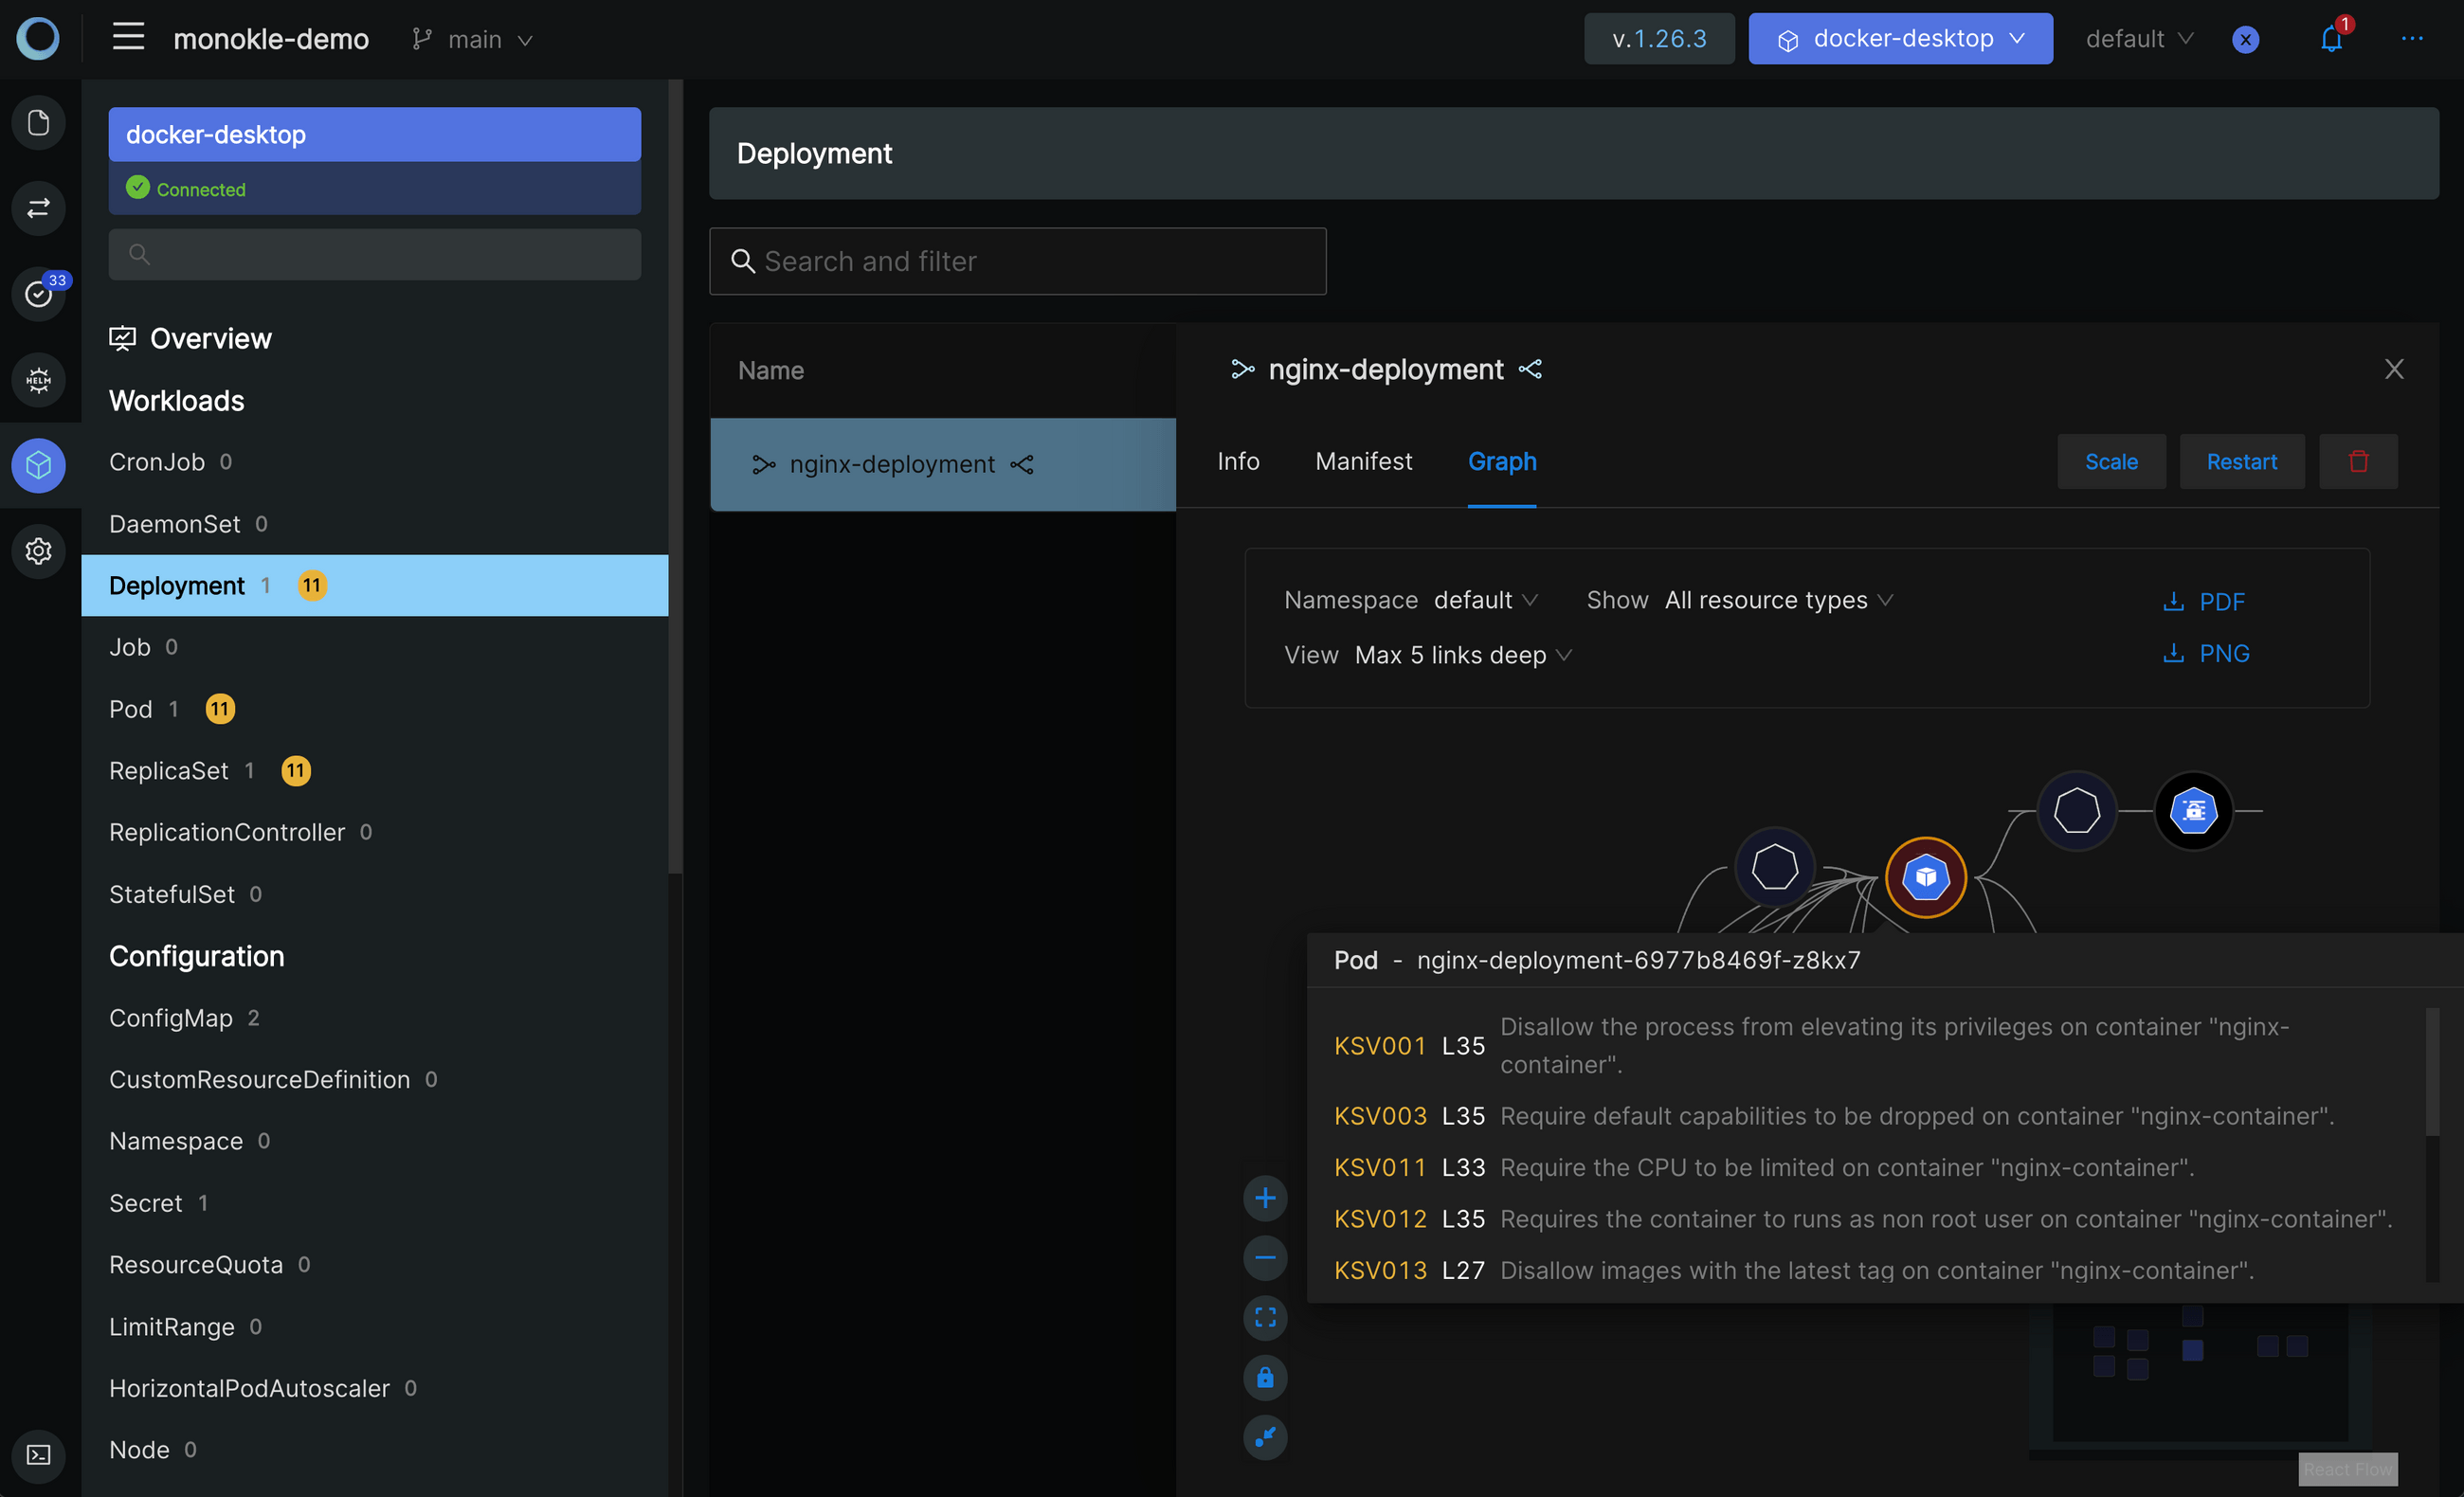
Task: Click the graph zoom-in plus button
Action: point(1265,1198)
